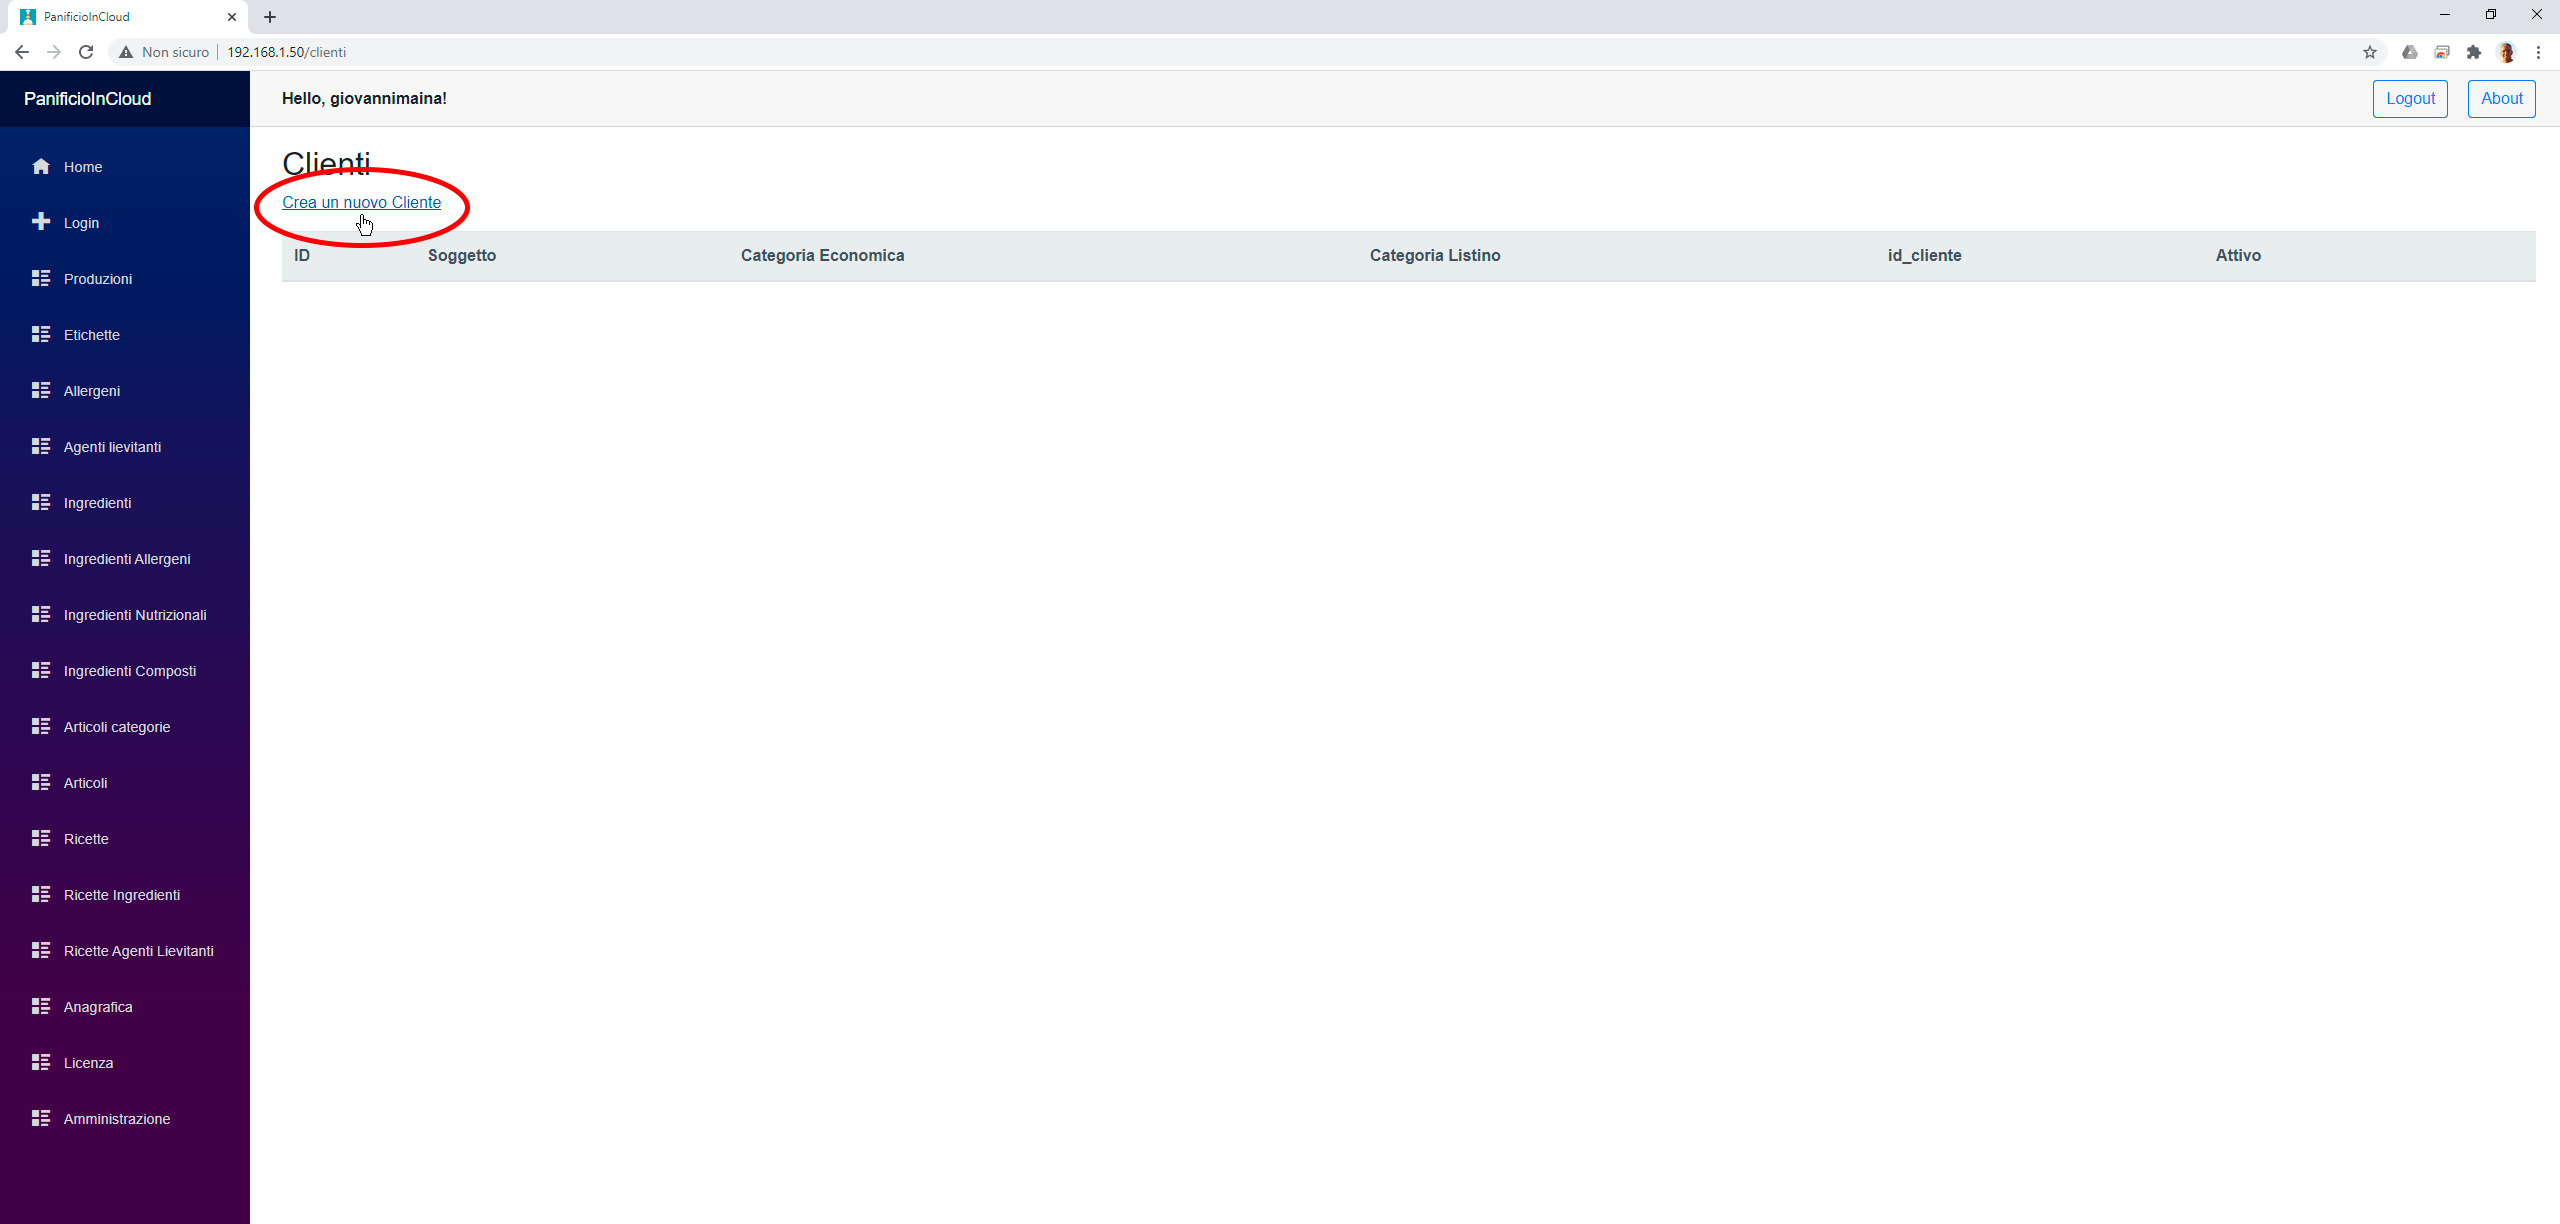Open Anagrafica from sidebar
The image size is (2560, 1224).
point(98,1007)
